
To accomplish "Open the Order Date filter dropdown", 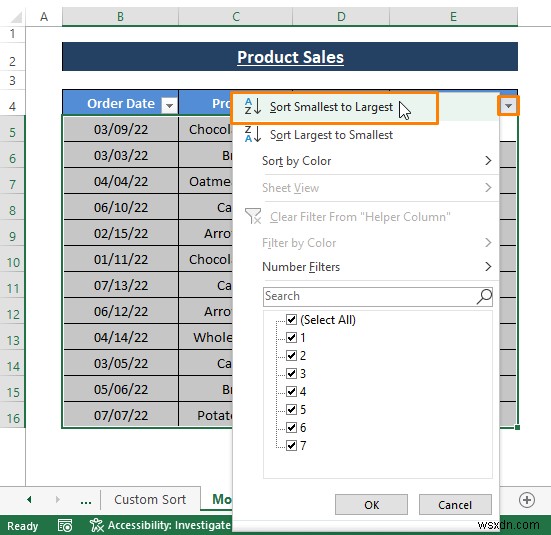I will click(169, 105).
